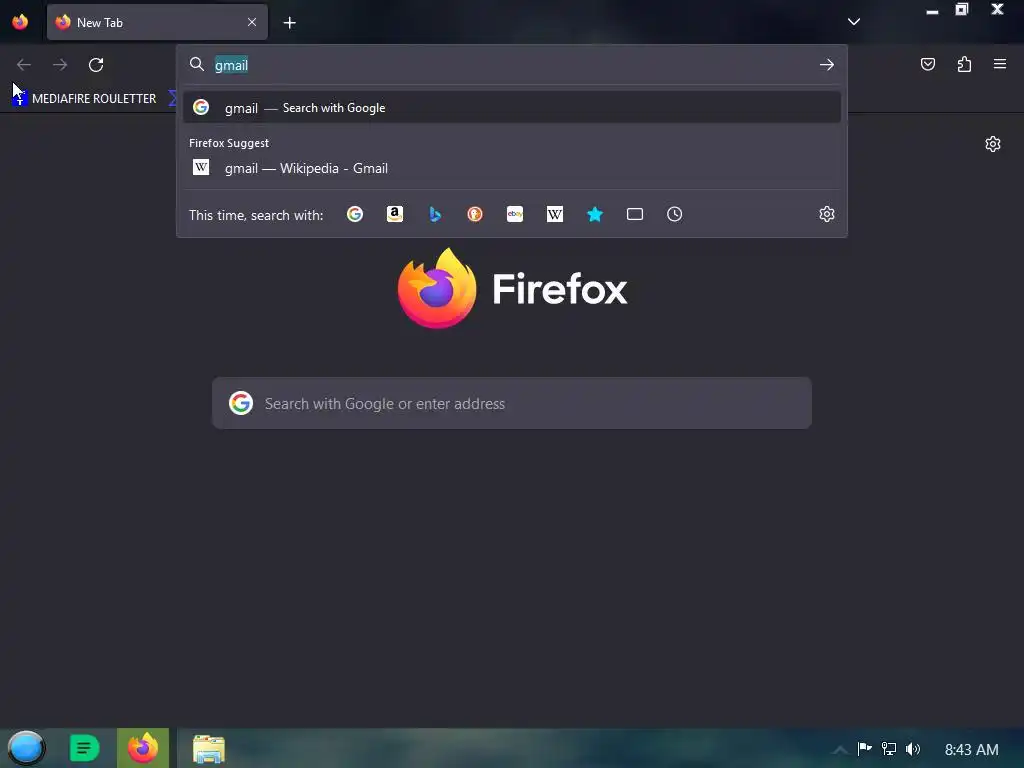Select gmail Search with Google suggestion
The image size is (1024, 768).
512,108
